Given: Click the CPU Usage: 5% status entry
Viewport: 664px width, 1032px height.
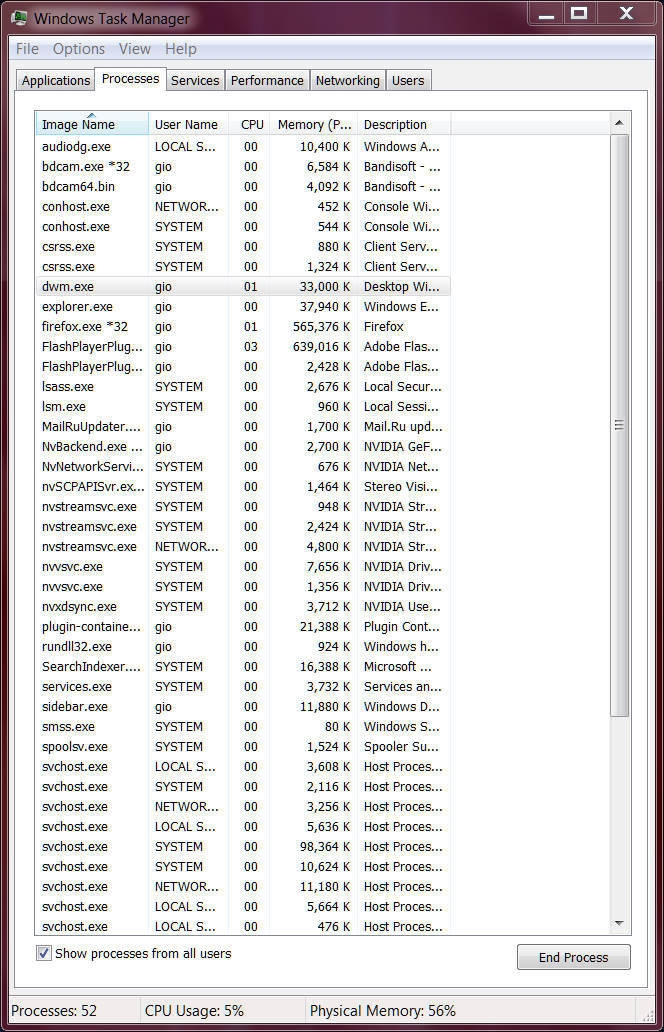Looking at the screenshot, I should click(194, 1010).
